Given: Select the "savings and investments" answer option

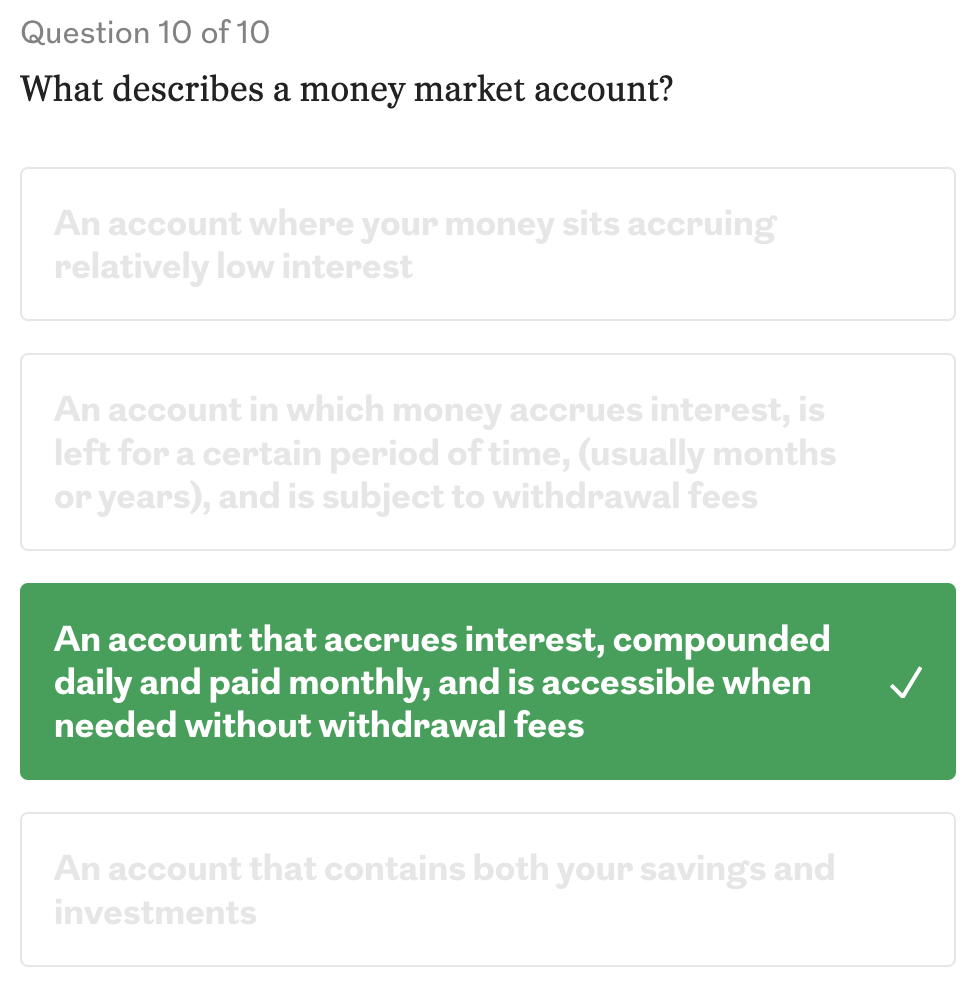Looking at the screenshot, I should [444, 889].
